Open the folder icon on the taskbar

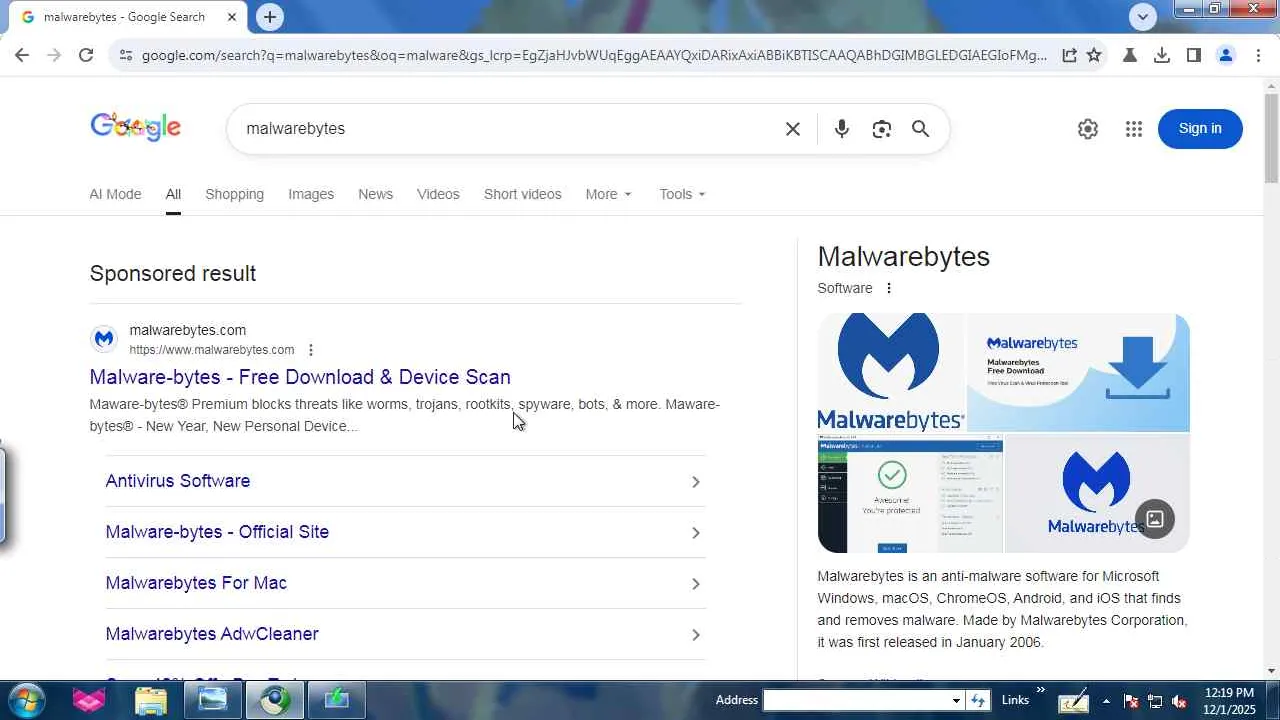coord(150,701)
